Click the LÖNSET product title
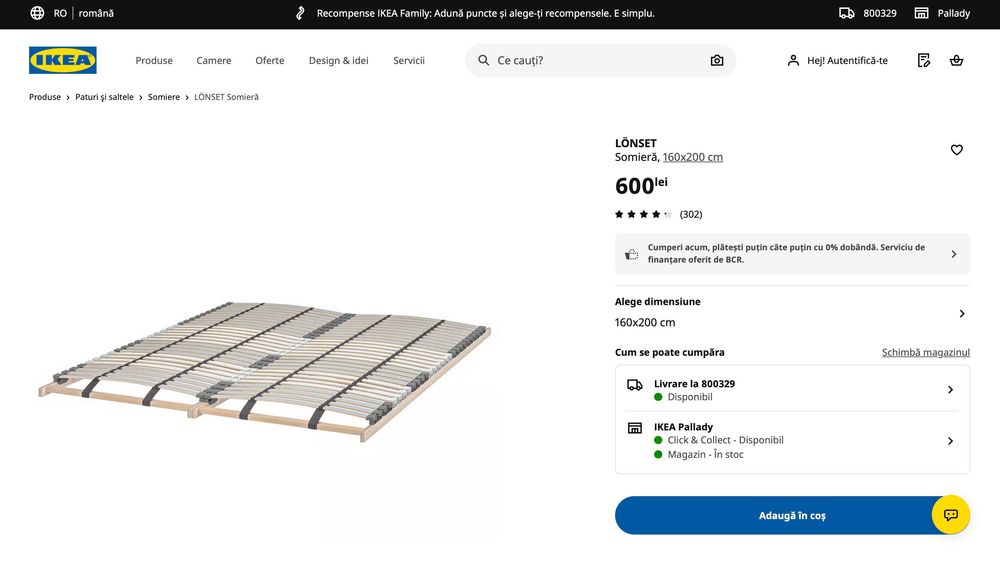1000x567 pixels. [635, 143]
